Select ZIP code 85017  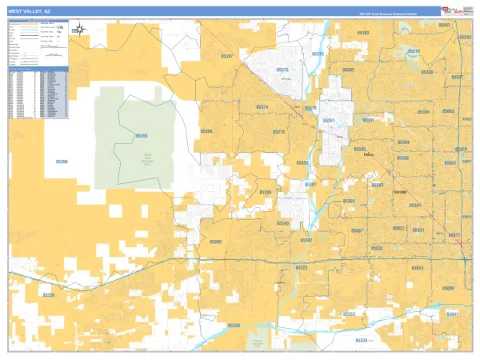click(x=454, y=235)
